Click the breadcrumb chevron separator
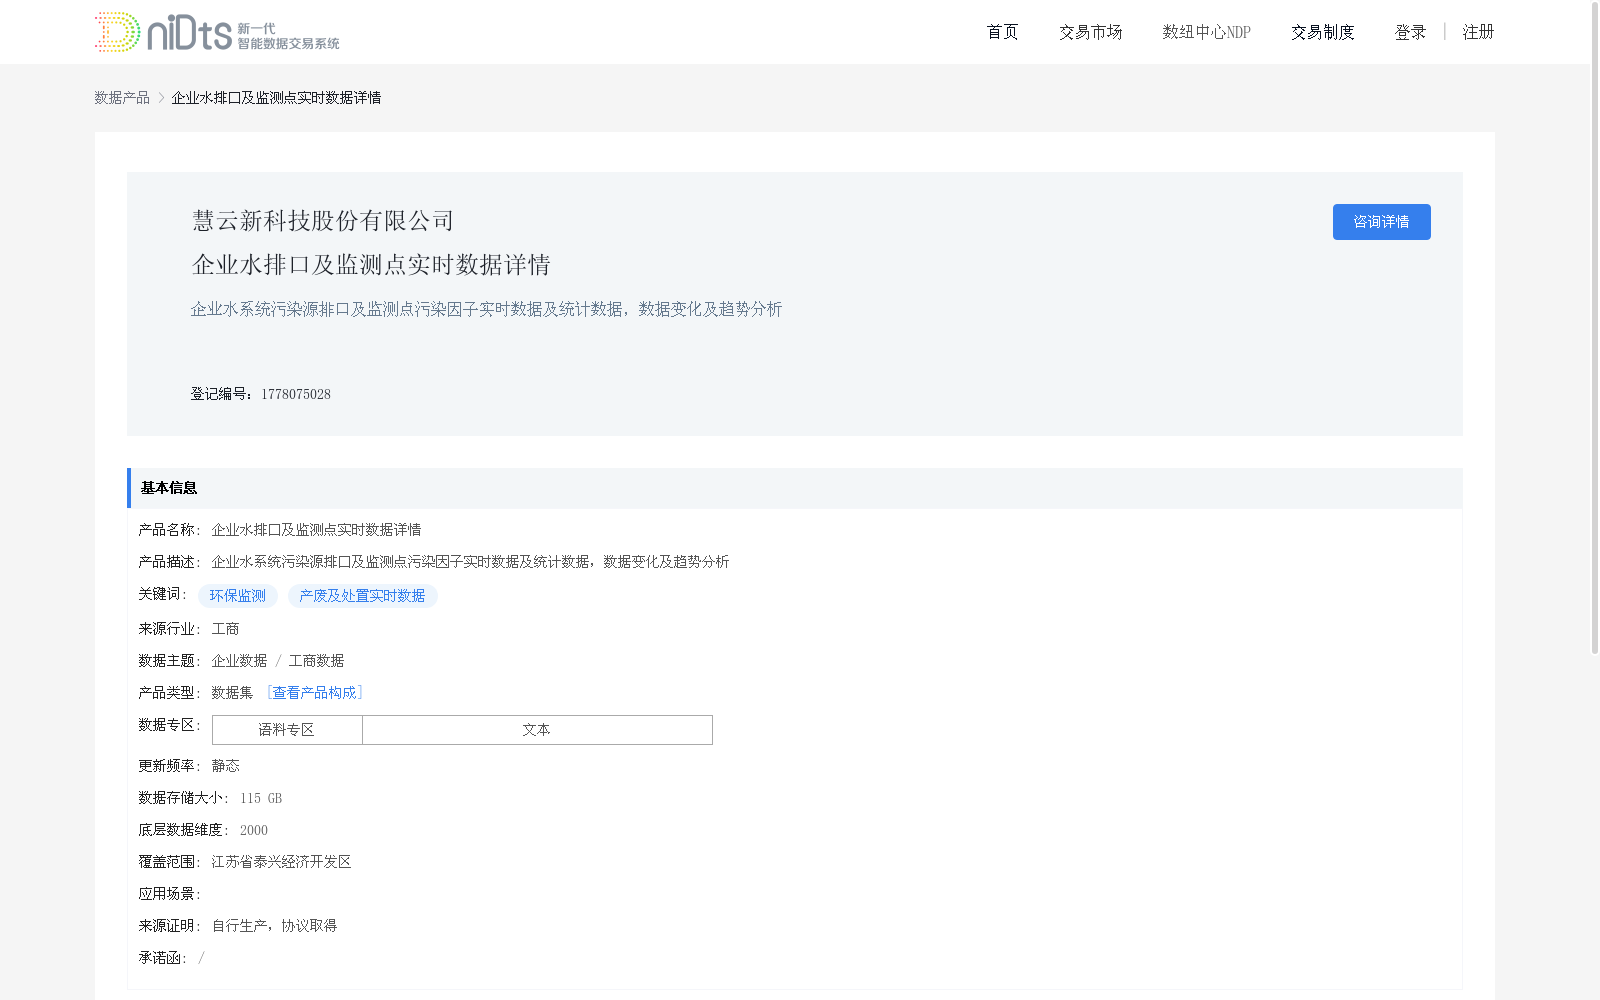Viewport: 1600px width, 1000px height. (x=161, y=97)
